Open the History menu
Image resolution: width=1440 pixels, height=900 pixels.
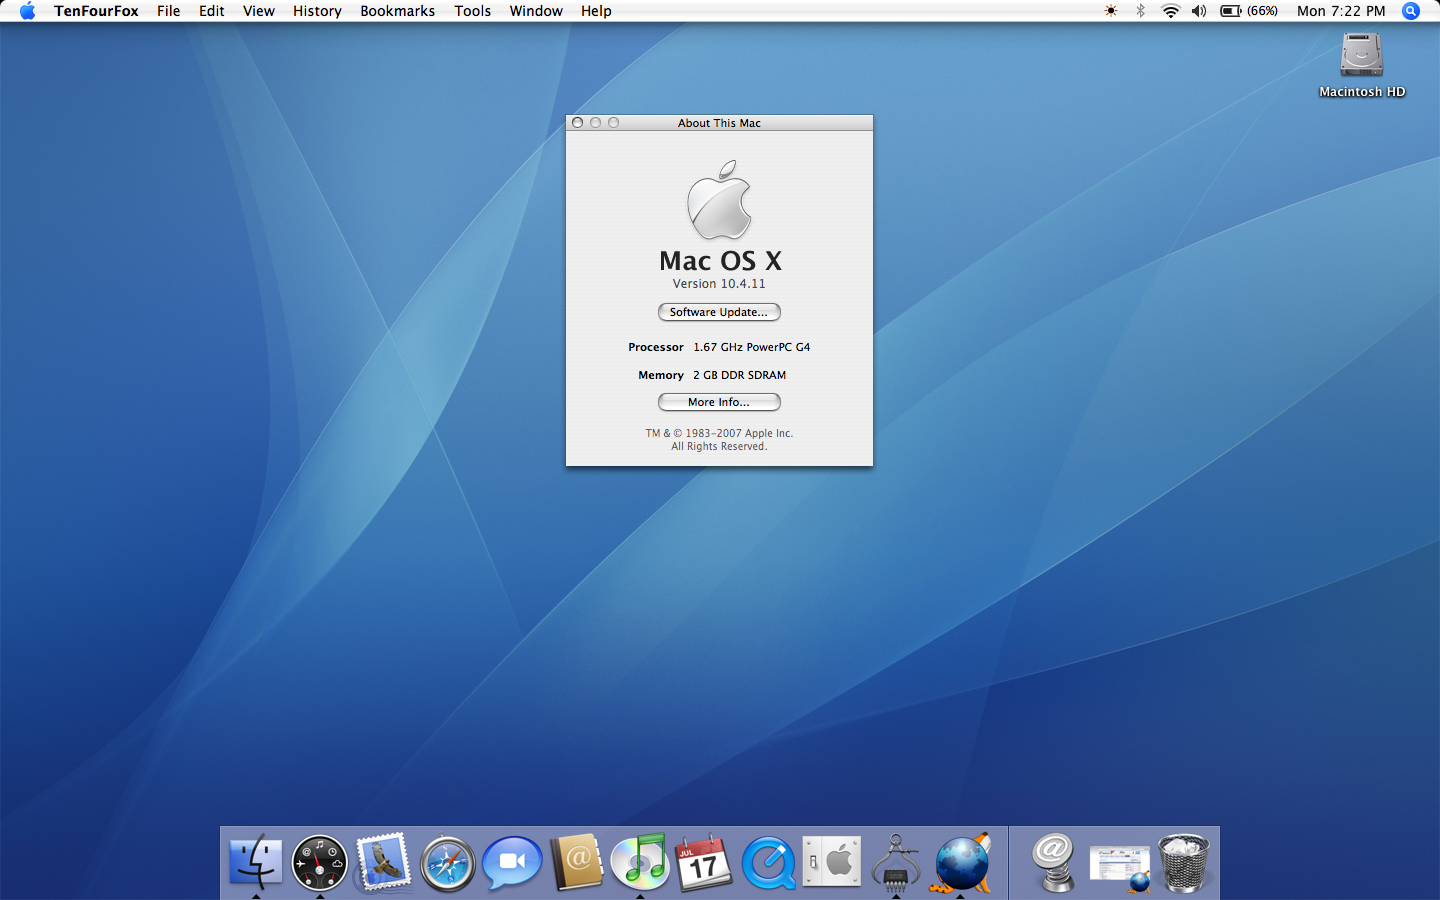317,11
